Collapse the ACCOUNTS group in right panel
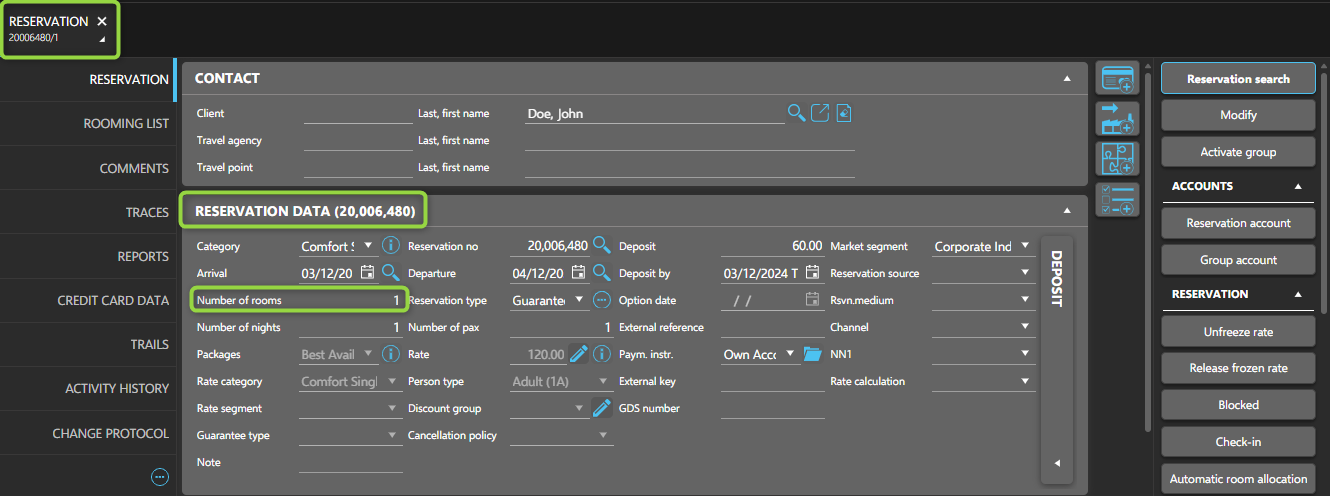 1298,186
